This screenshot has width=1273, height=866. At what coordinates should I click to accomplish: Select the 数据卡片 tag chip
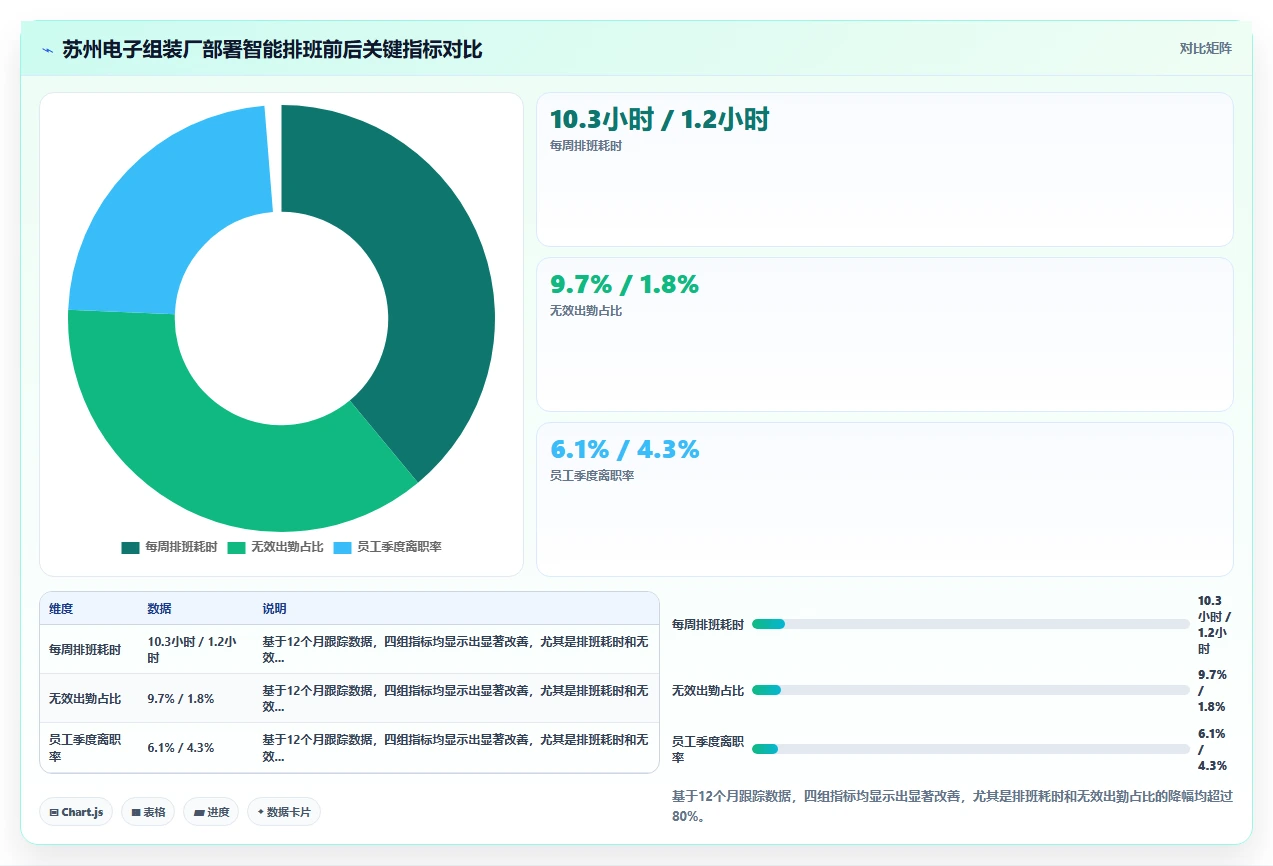(284, 812)
